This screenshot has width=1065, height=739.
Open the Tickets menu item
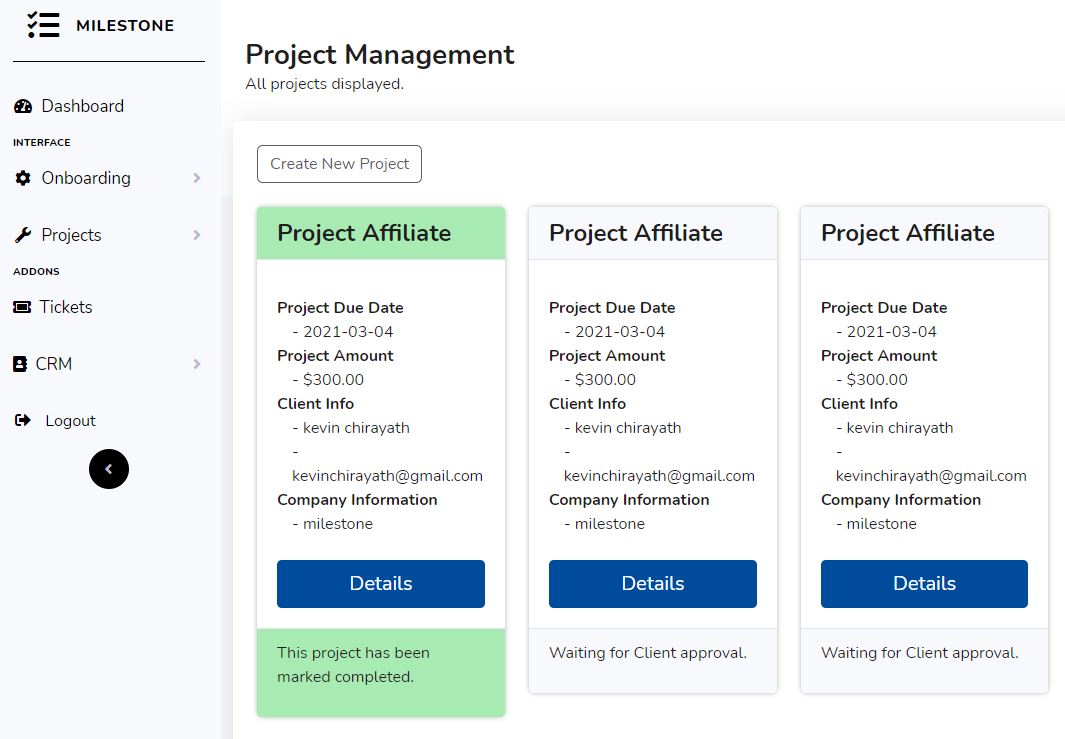click(x=66, y=307)
